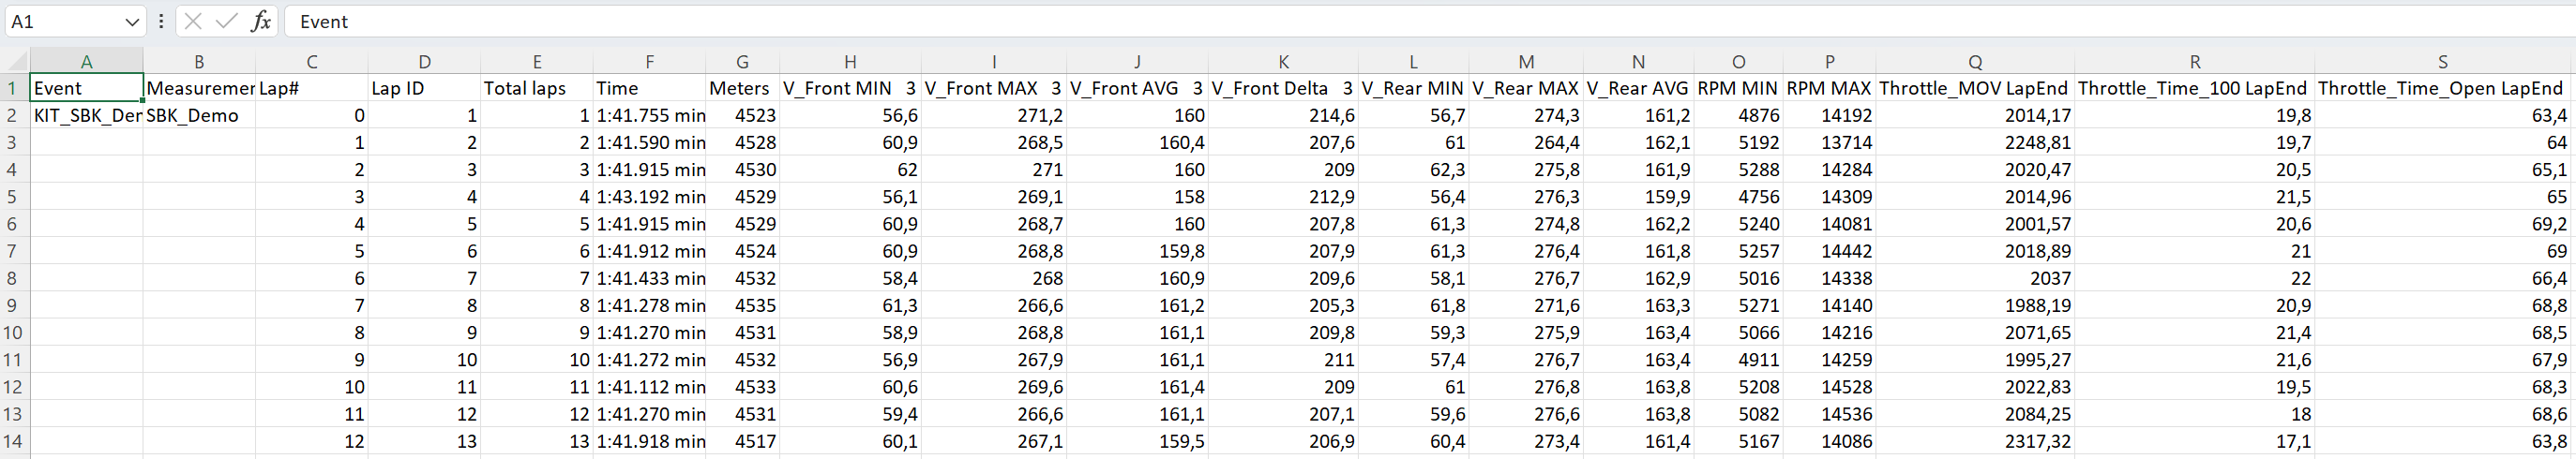
Task: Click the RPM MAX header cell
Action: 1828,88
